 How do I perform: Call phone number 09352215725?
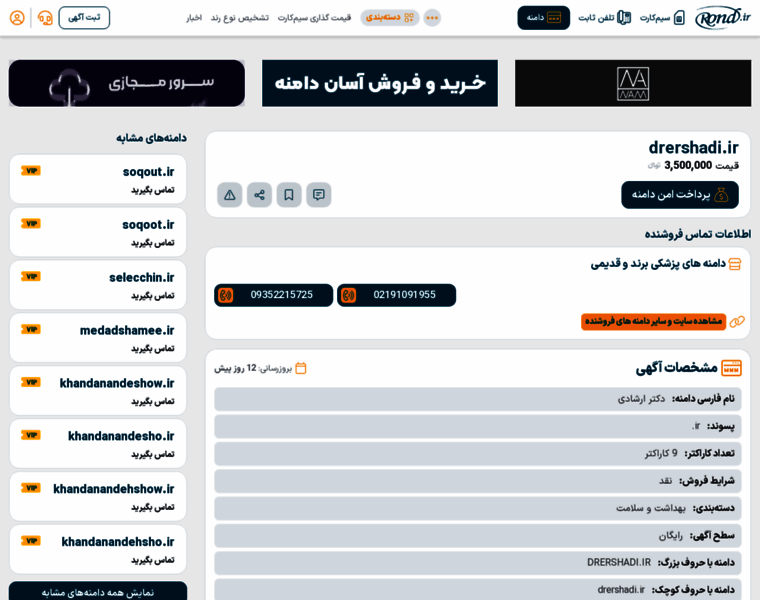point(273,295)
